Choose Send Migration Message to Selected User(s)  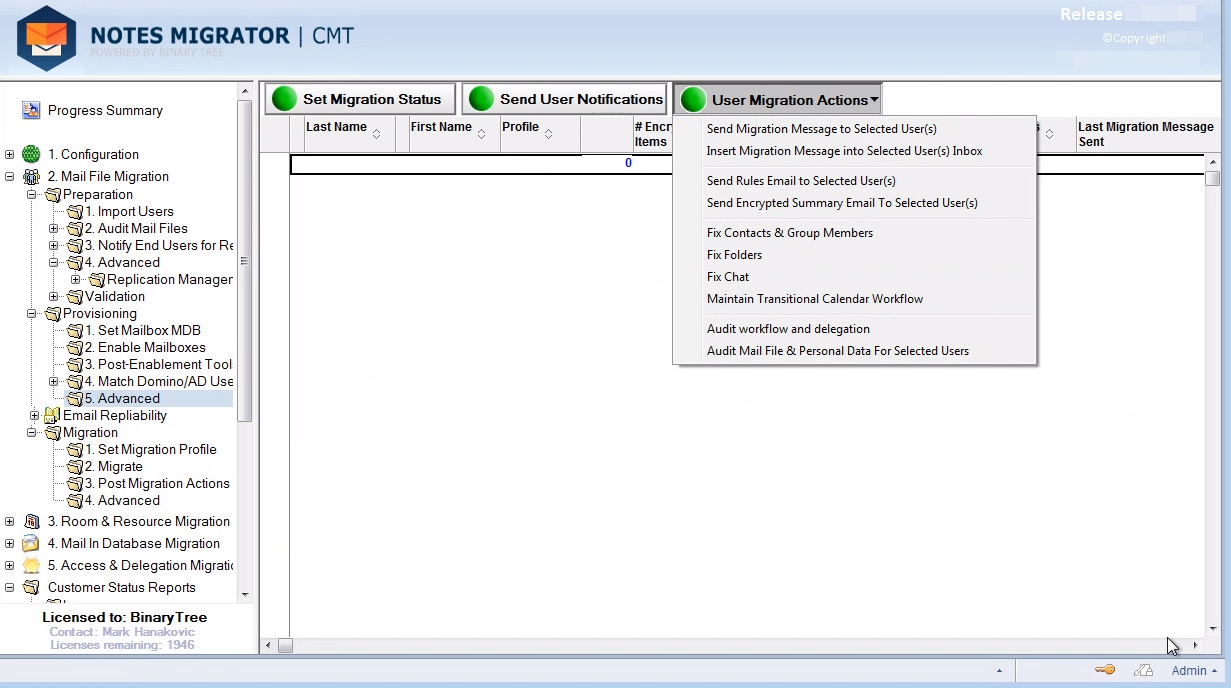822,129
